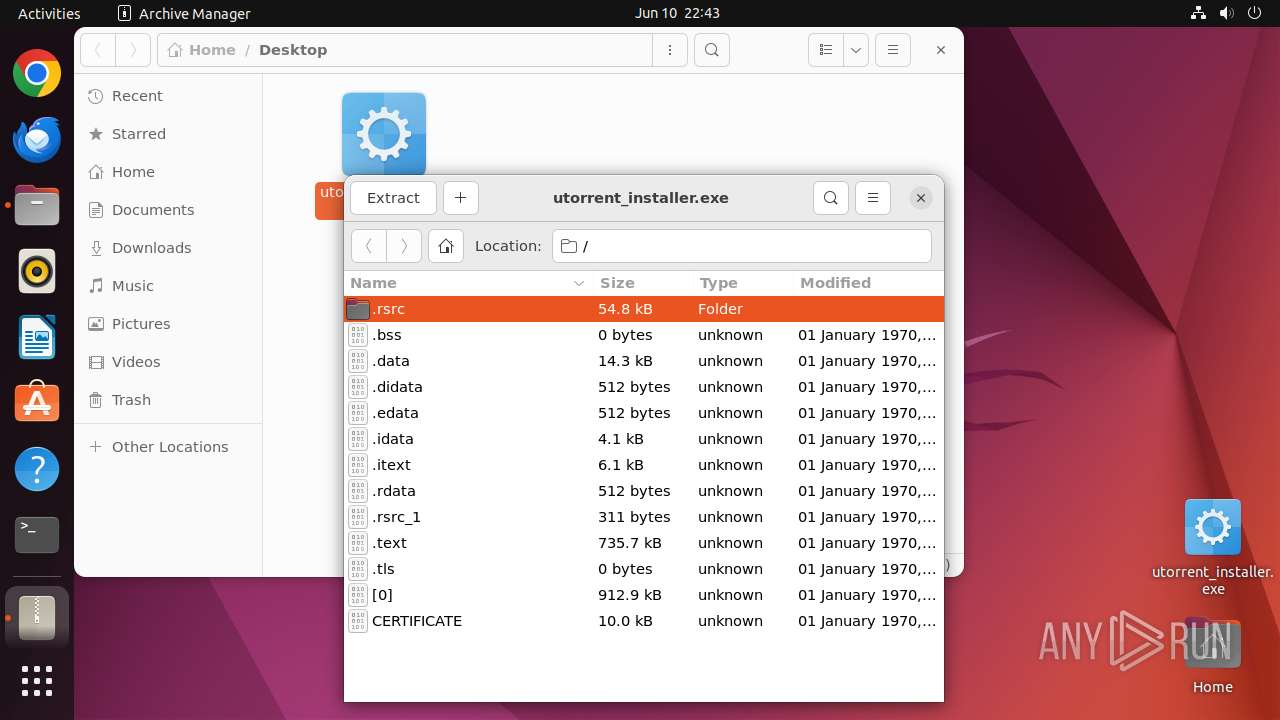This screenshot has width=1280, height=720.
Task: Go to archive home location
Action: pos(446,246)
